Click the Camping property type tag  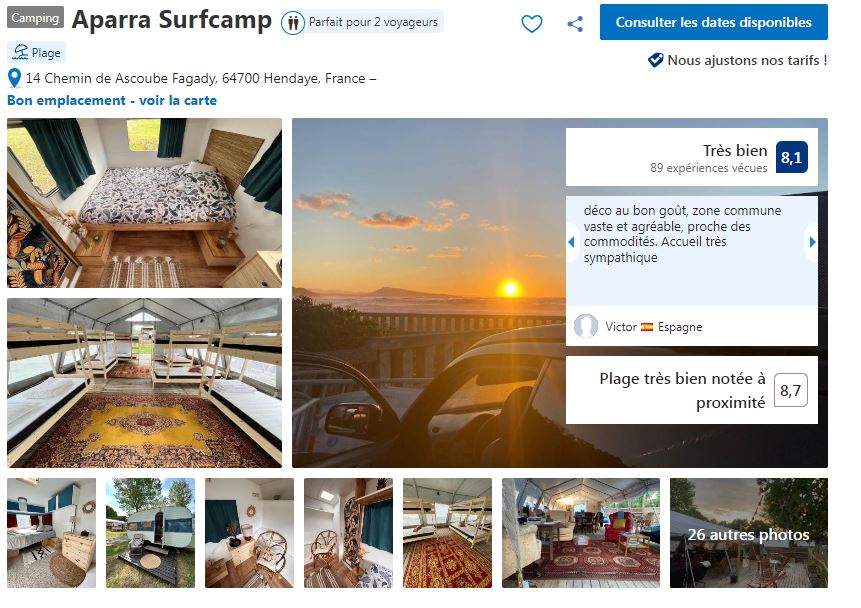coord(35,18)
